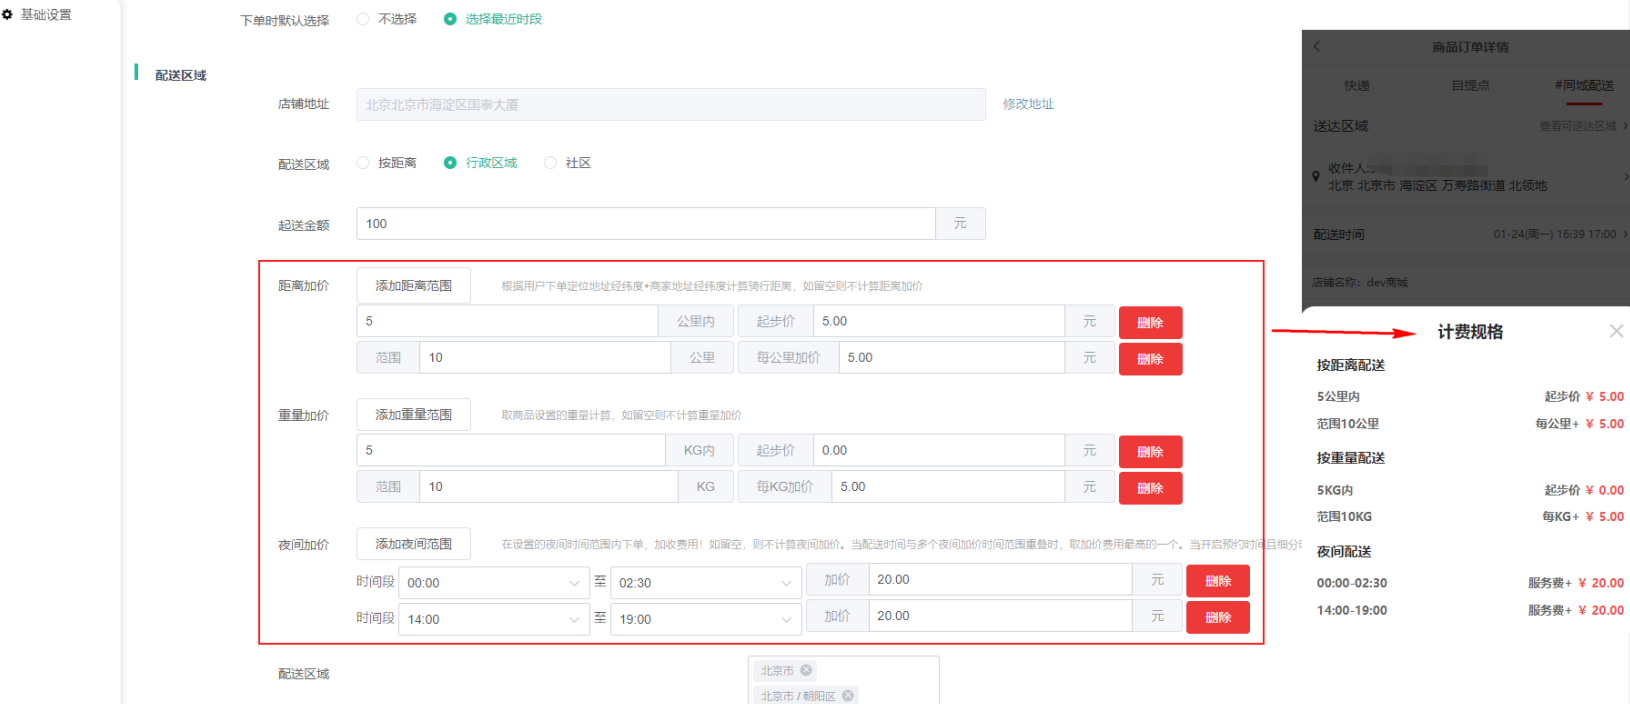Select the 社区 radio option
This screenshot has width=1630, height=704.
click(x=550, y=163)
